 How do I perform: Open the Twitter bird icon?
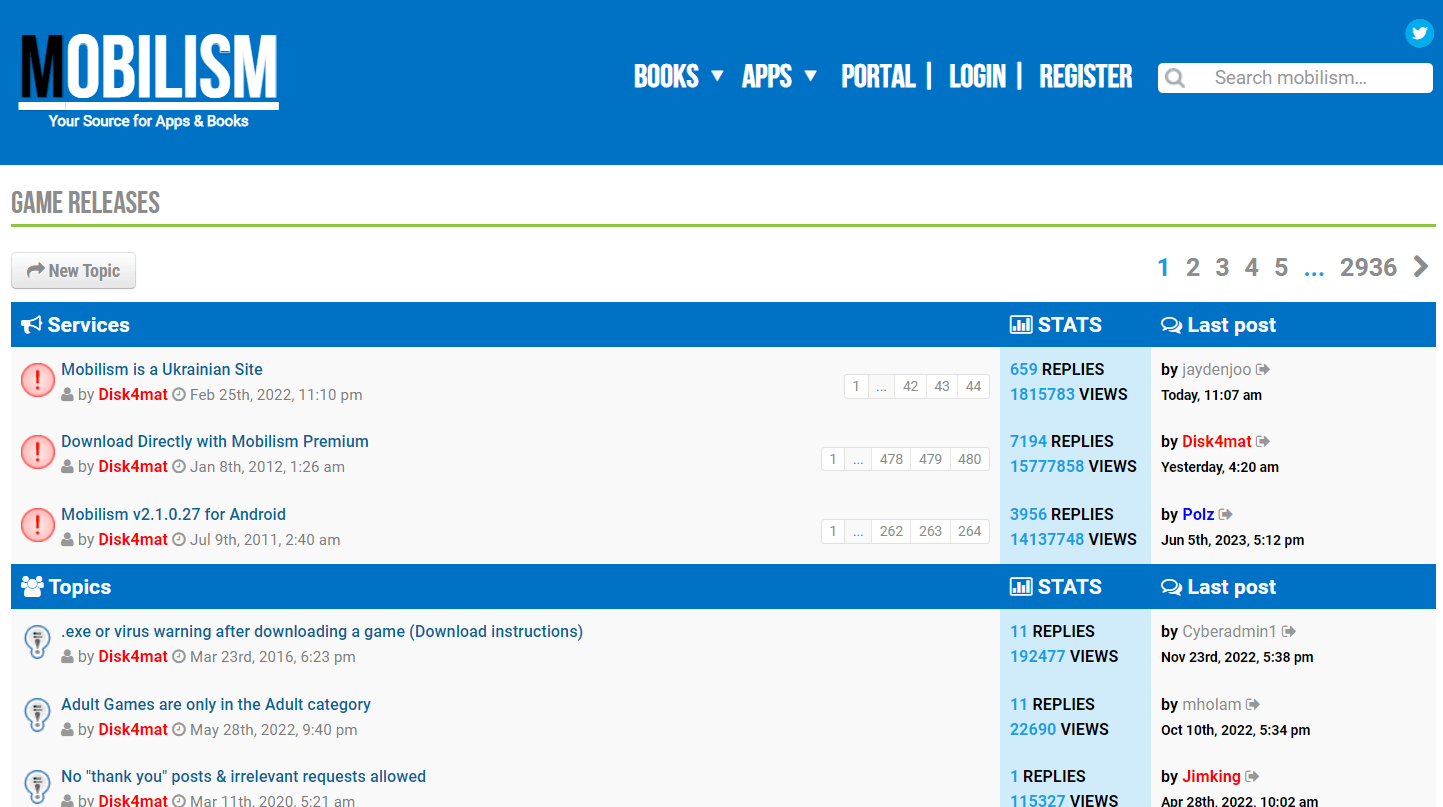pyautogui.click(x=1419, y=33)
